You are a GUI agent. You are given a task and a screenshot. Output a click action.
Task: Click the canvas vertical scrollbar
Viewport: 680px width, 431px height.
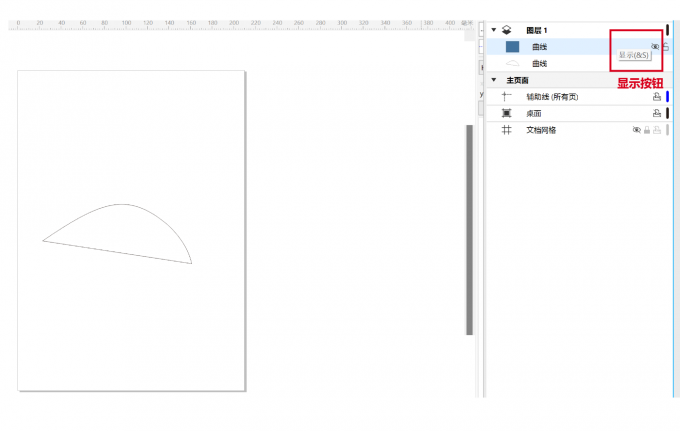[x=470, y=230]
